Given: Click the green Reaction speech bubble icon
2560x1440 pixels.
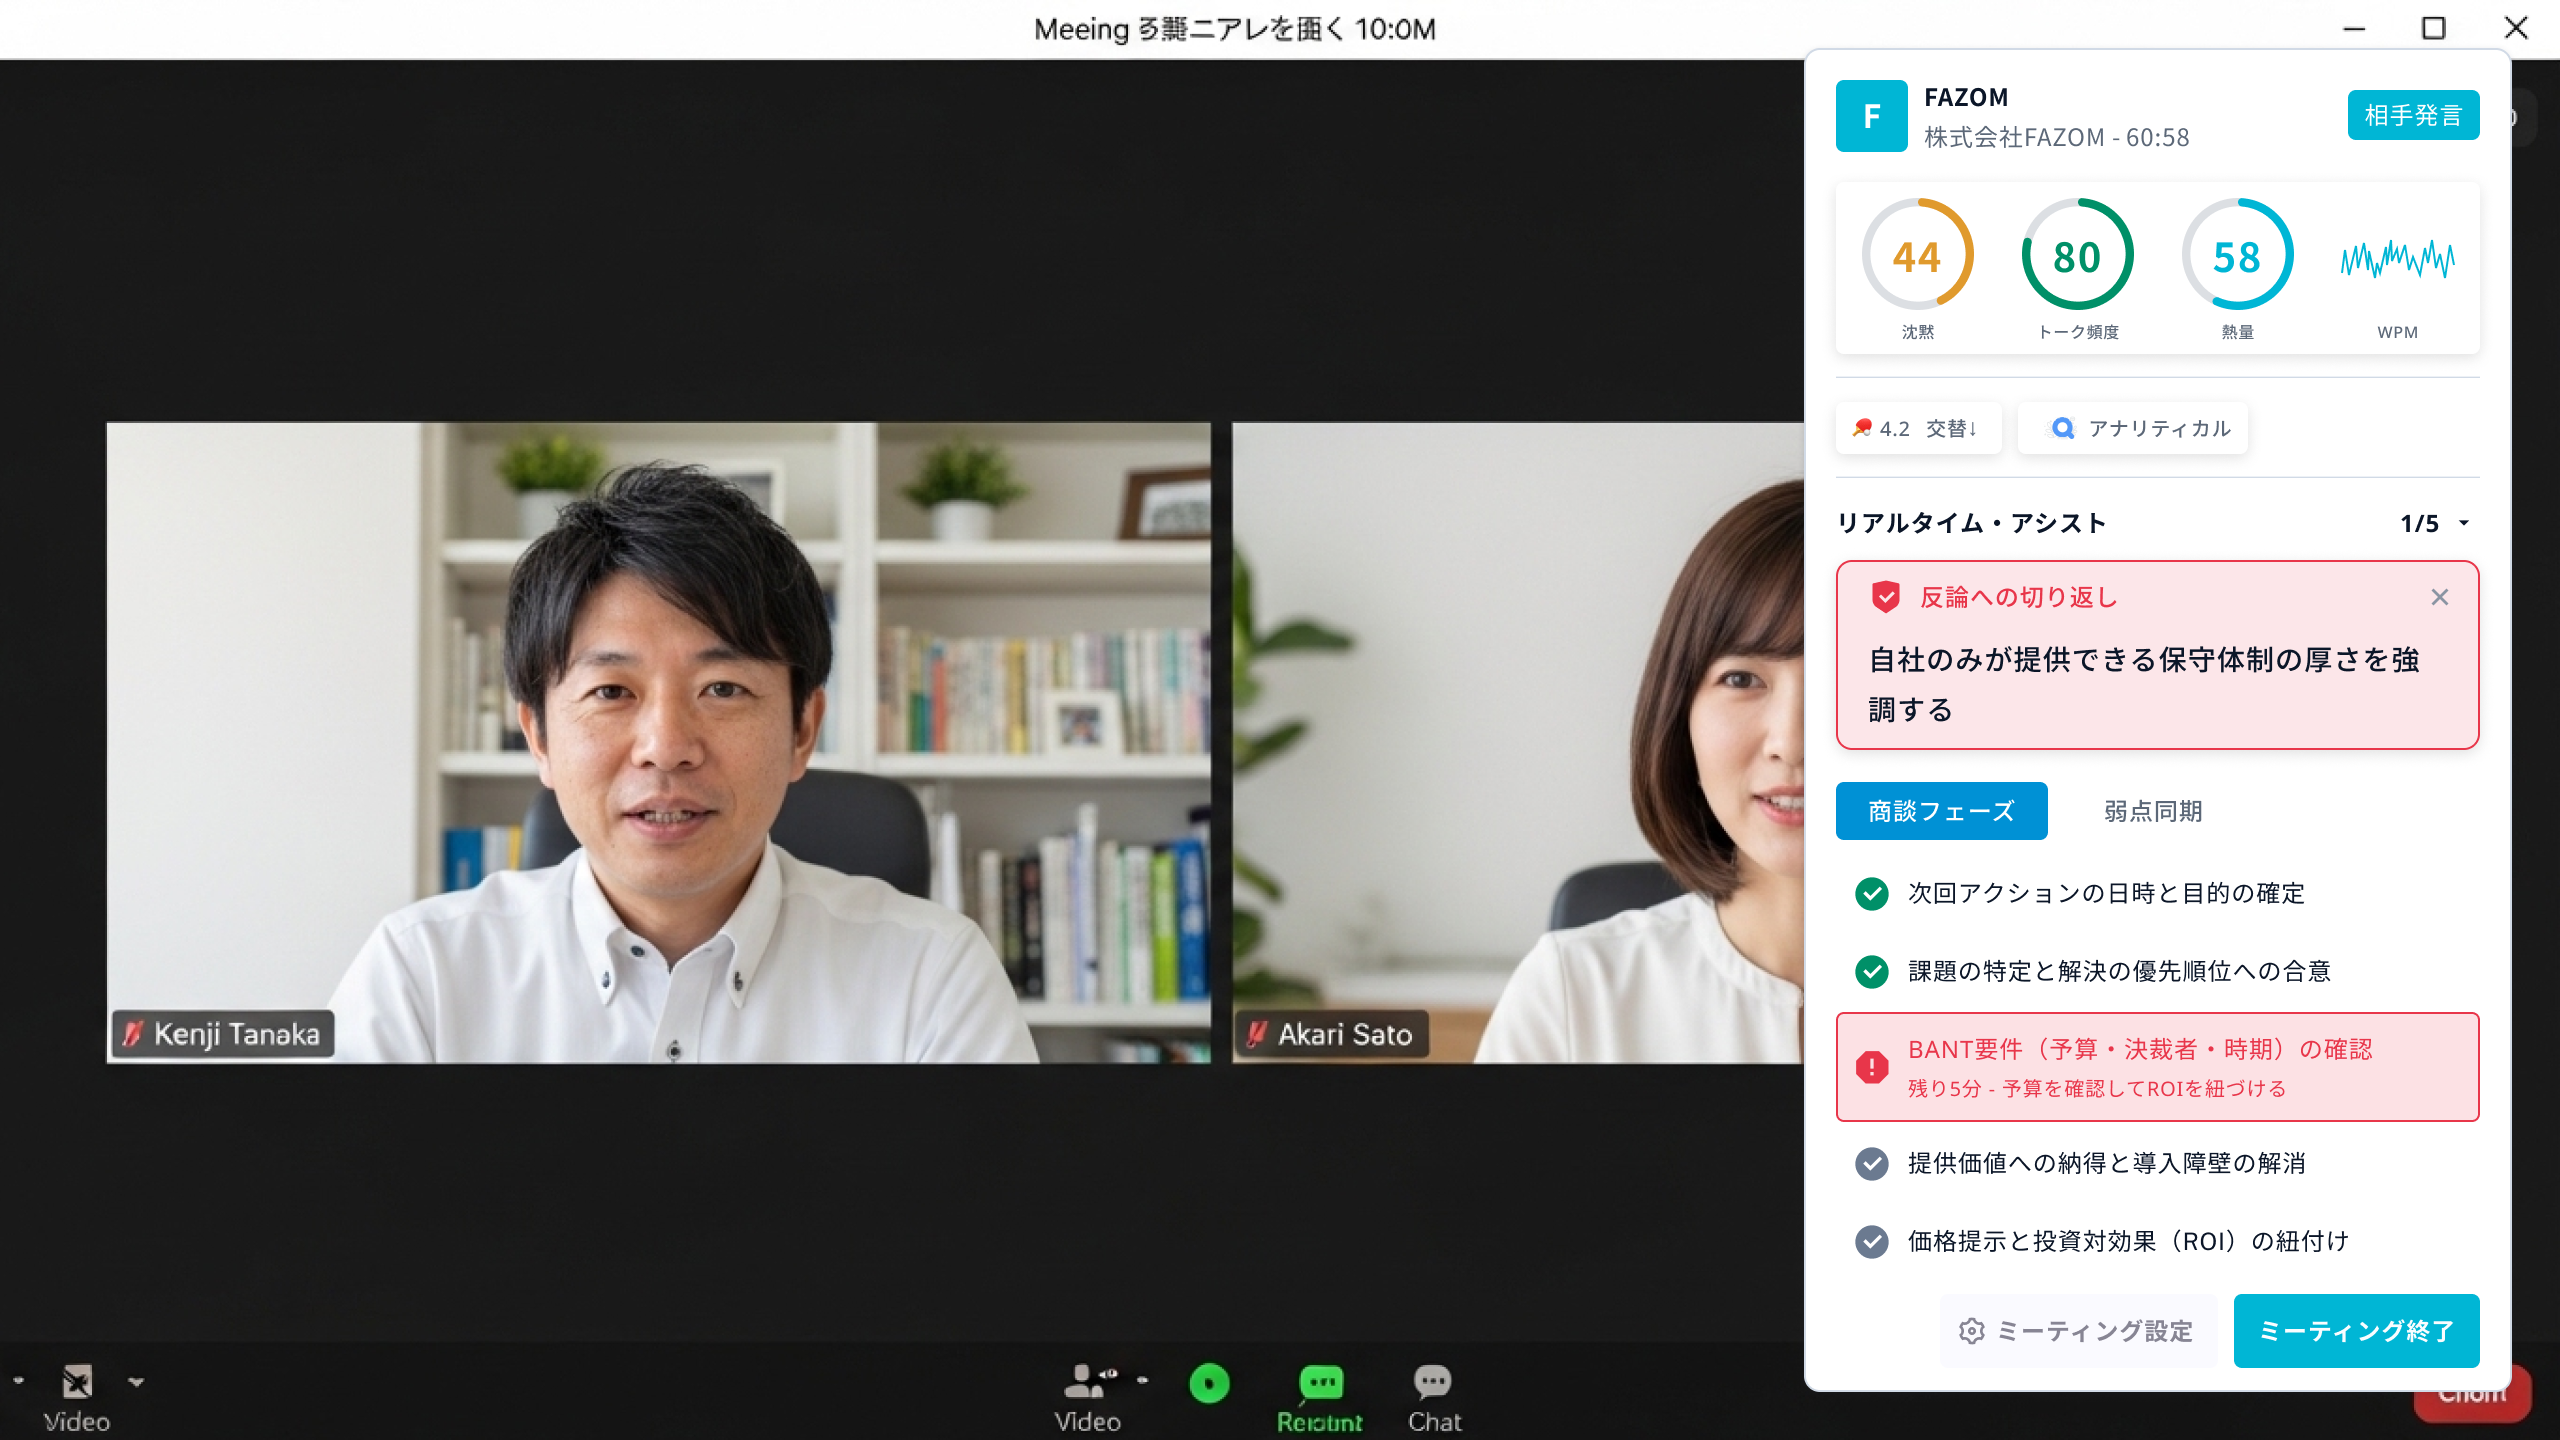Looking at the screenshot, I should (x=1320, y=1382).
